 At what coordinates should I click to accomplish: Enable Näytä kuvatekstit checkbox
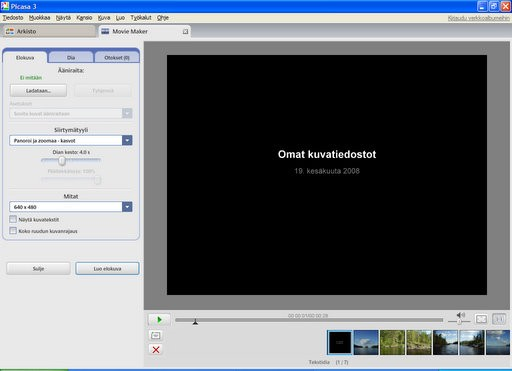(x=13, y=219)
